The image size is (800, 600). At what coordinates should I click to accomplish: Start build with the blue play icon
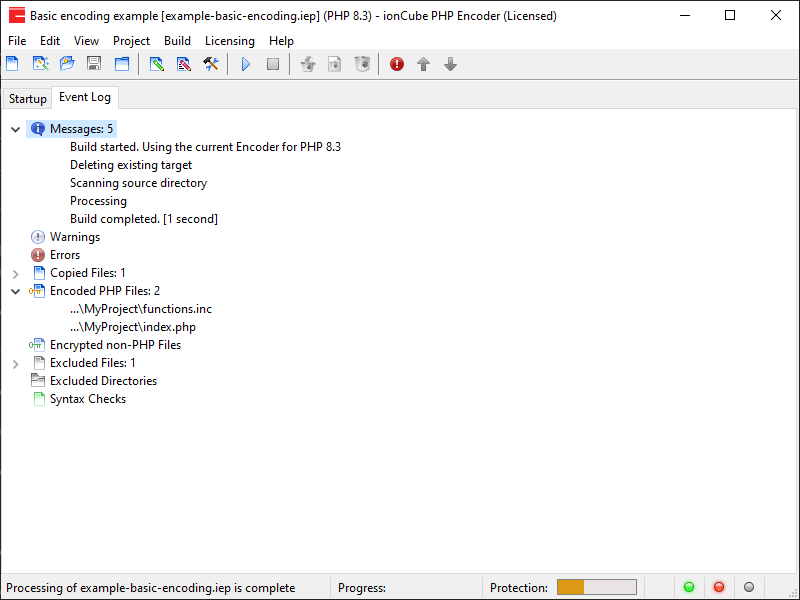coord(246,64)
